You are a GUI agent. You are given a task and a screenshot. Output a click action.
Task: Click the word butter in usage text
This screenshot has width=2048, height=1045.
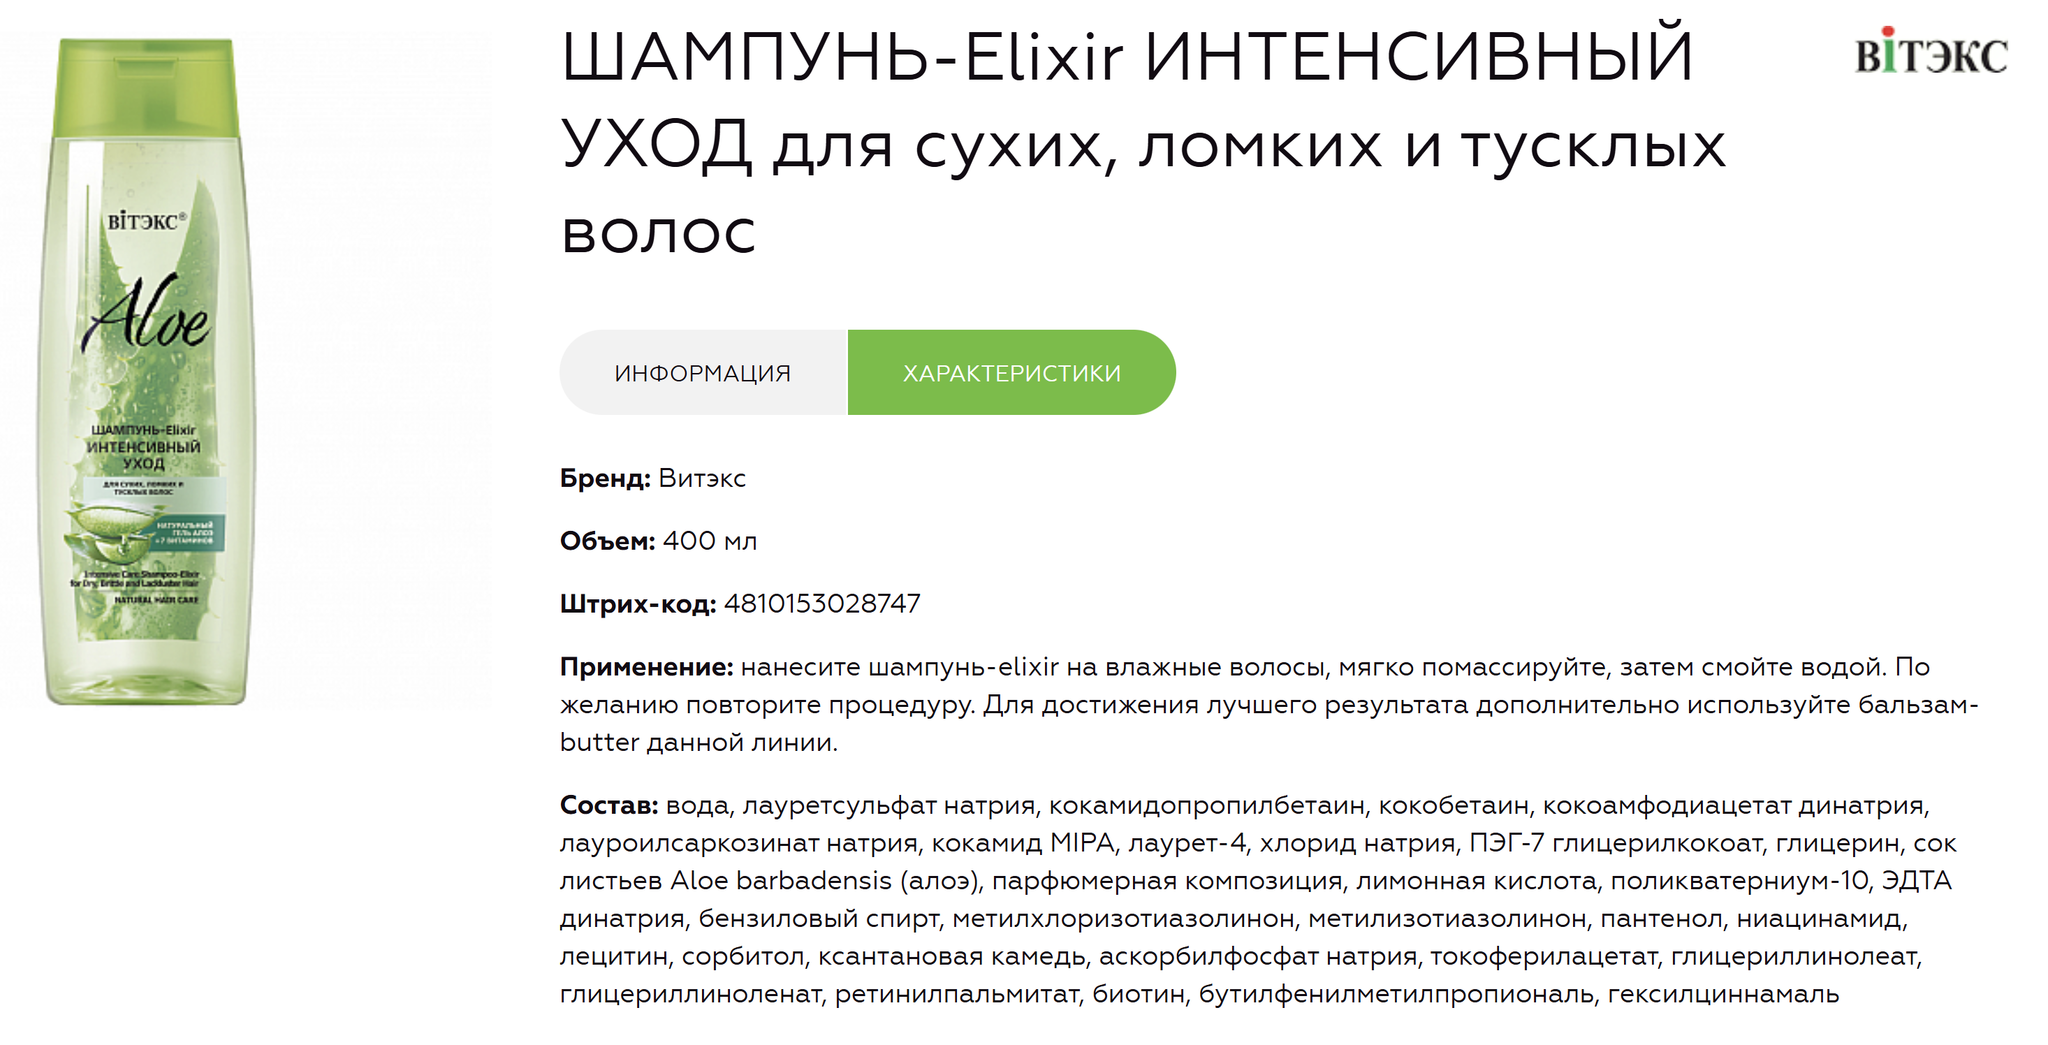[600, 742]
